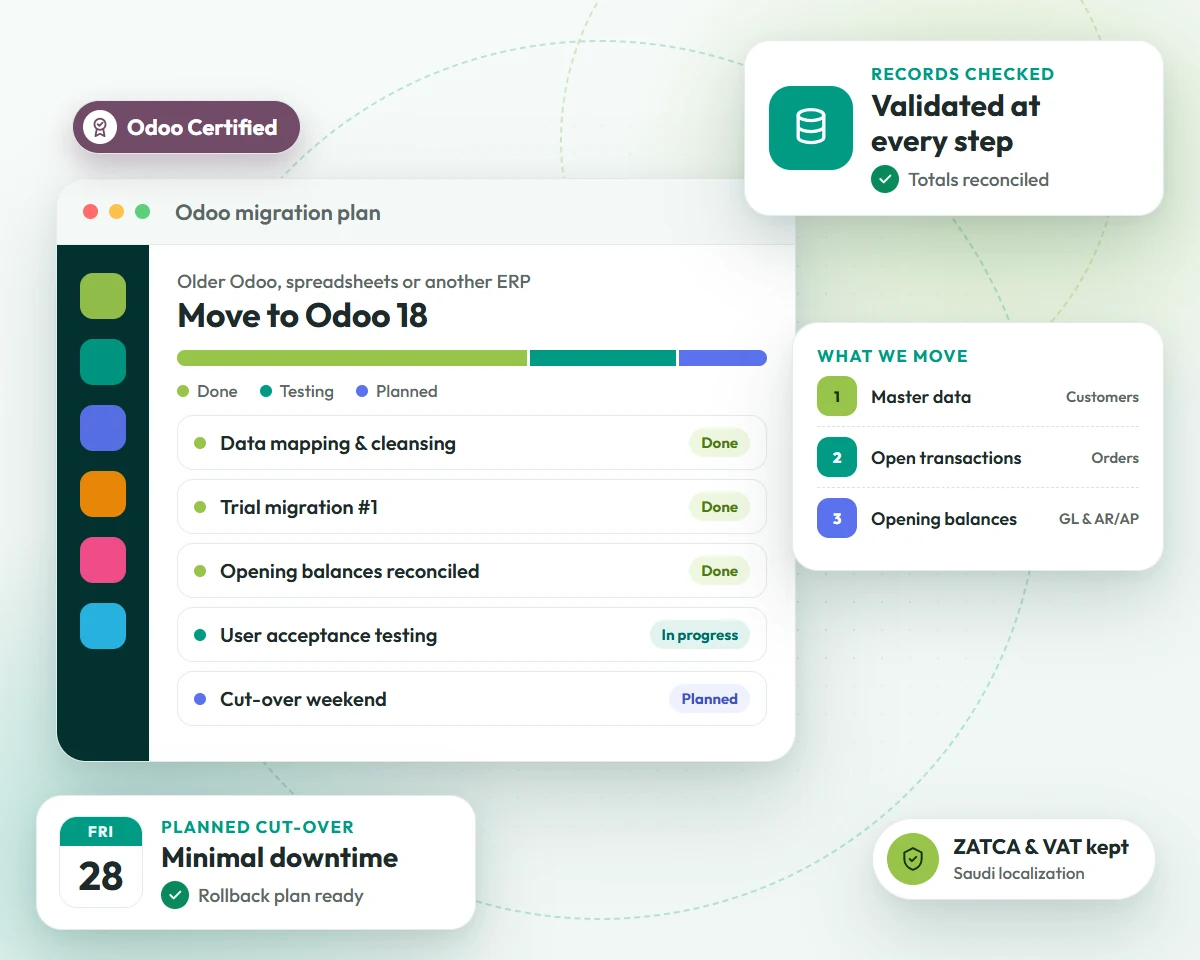This screenshot has width=1200, height=960.
Task: Click the light green sidebar square icon
Action: tap(103, 296)
